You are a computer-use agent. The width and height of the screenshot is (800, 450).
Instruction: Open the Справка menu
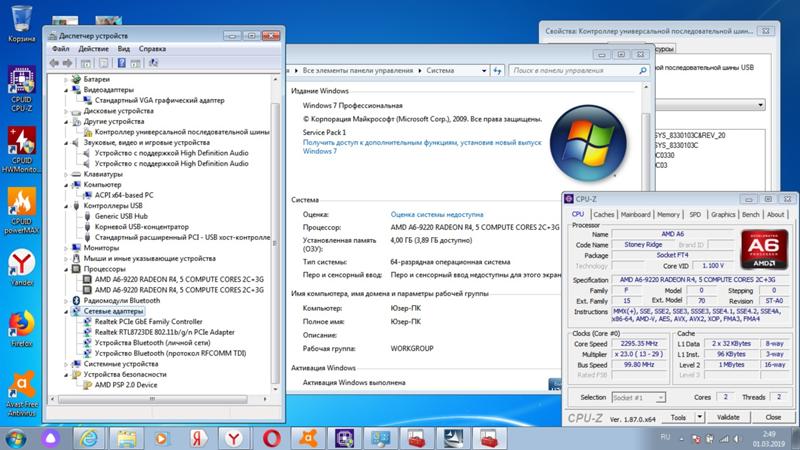click(x=152, y=48)
